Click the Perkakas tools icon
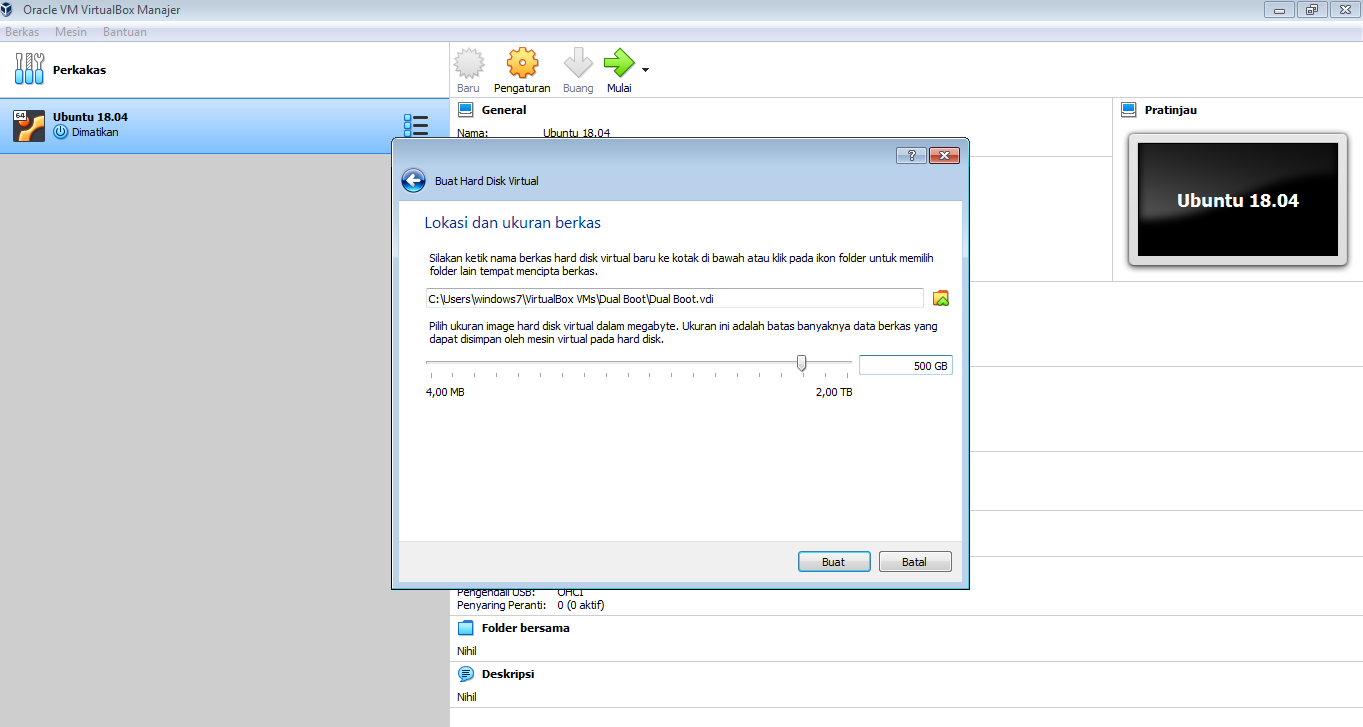Screen dimensions: 1363x727 coord(29,69)
